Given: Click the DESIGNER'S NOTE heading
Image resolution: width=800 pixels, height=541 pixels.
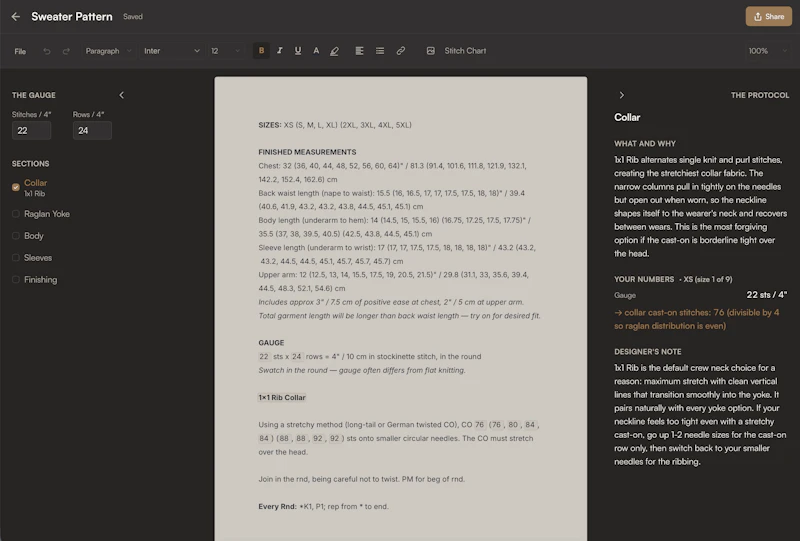Looking at the screenshot, I should [647, 352].
